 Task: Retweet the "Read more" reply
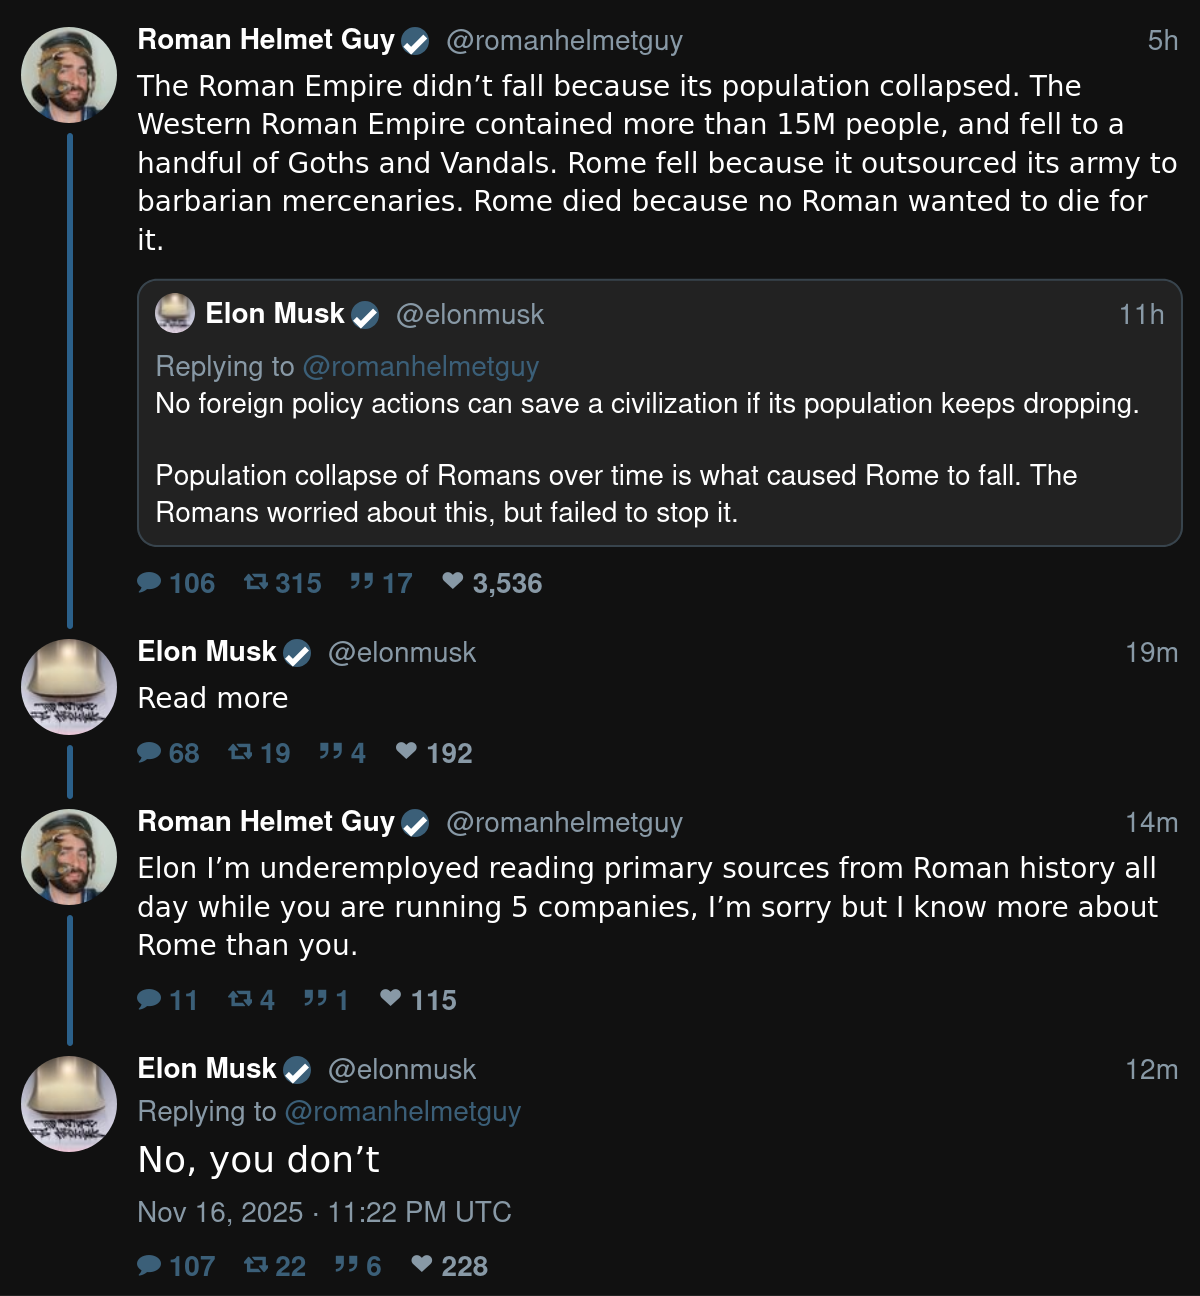tap(240, 752)
